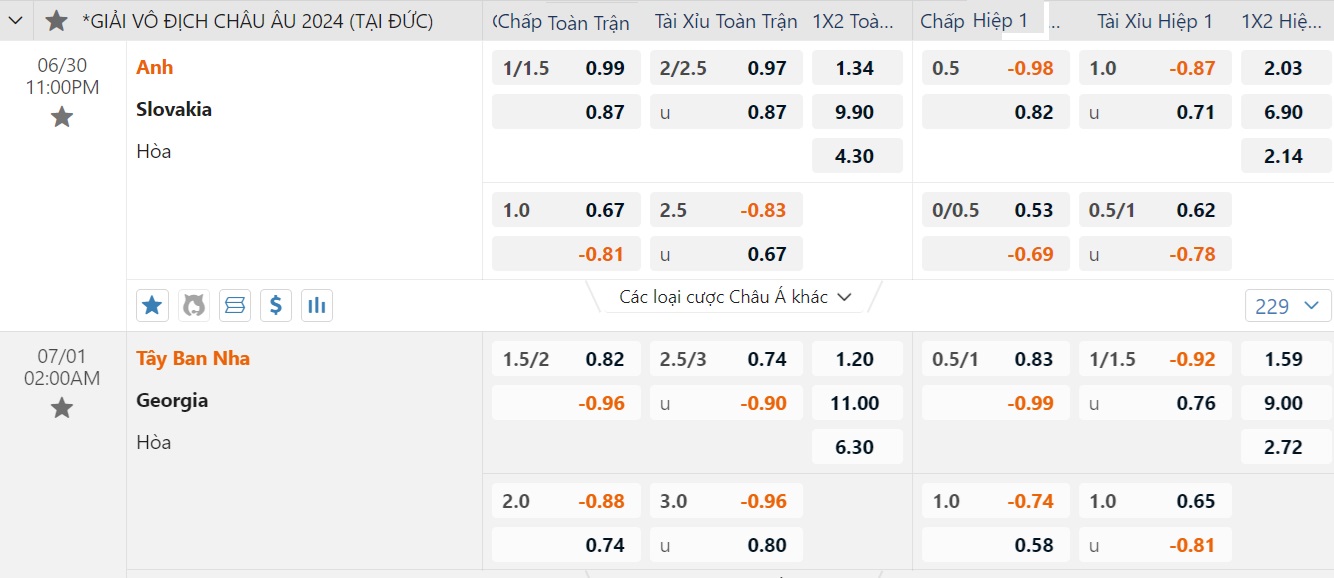The image size is (1334, 578).
Task: Click the blue star icon under Anh–Slovakia
Action: coord(152,306)
